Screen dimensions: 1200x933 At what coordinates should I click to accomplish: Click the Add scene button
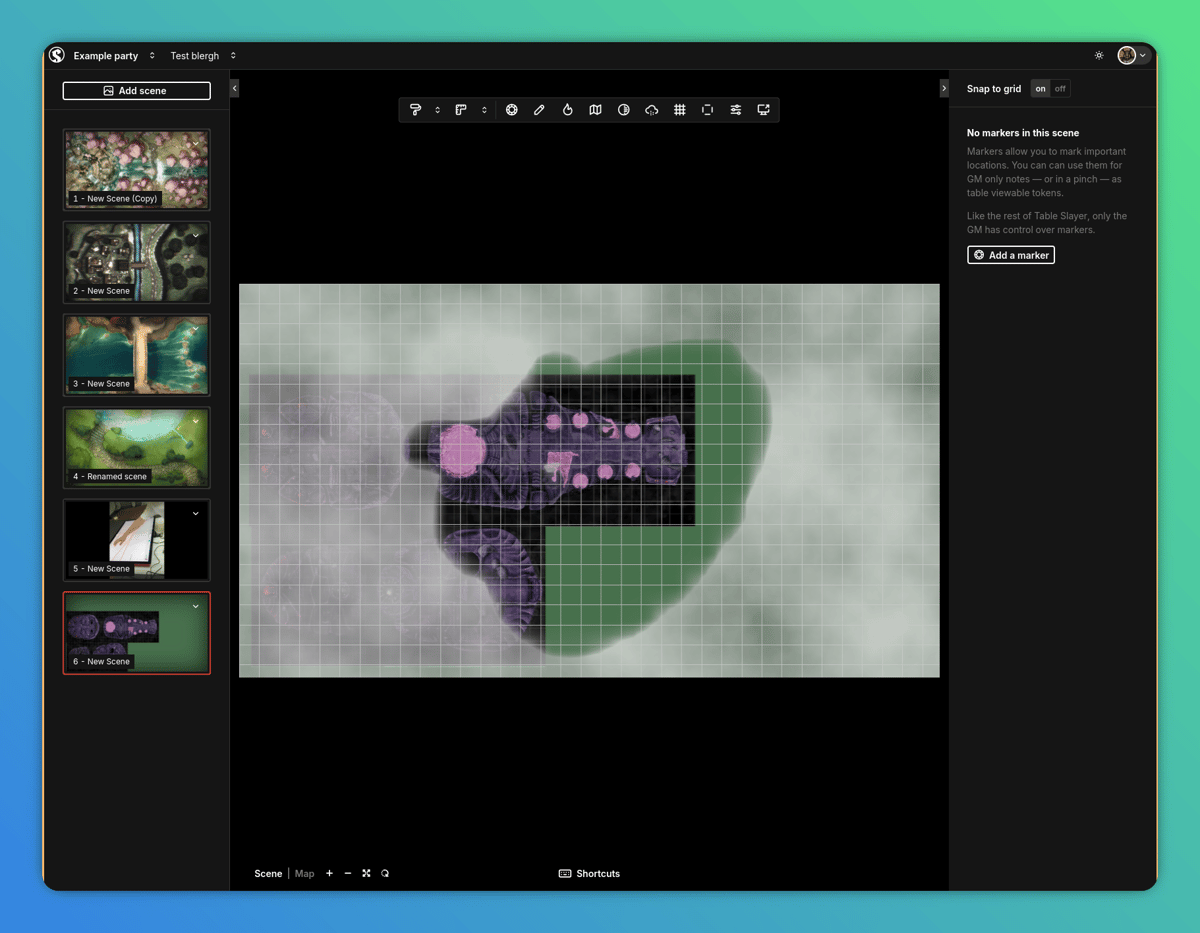[x=137, y=91]
